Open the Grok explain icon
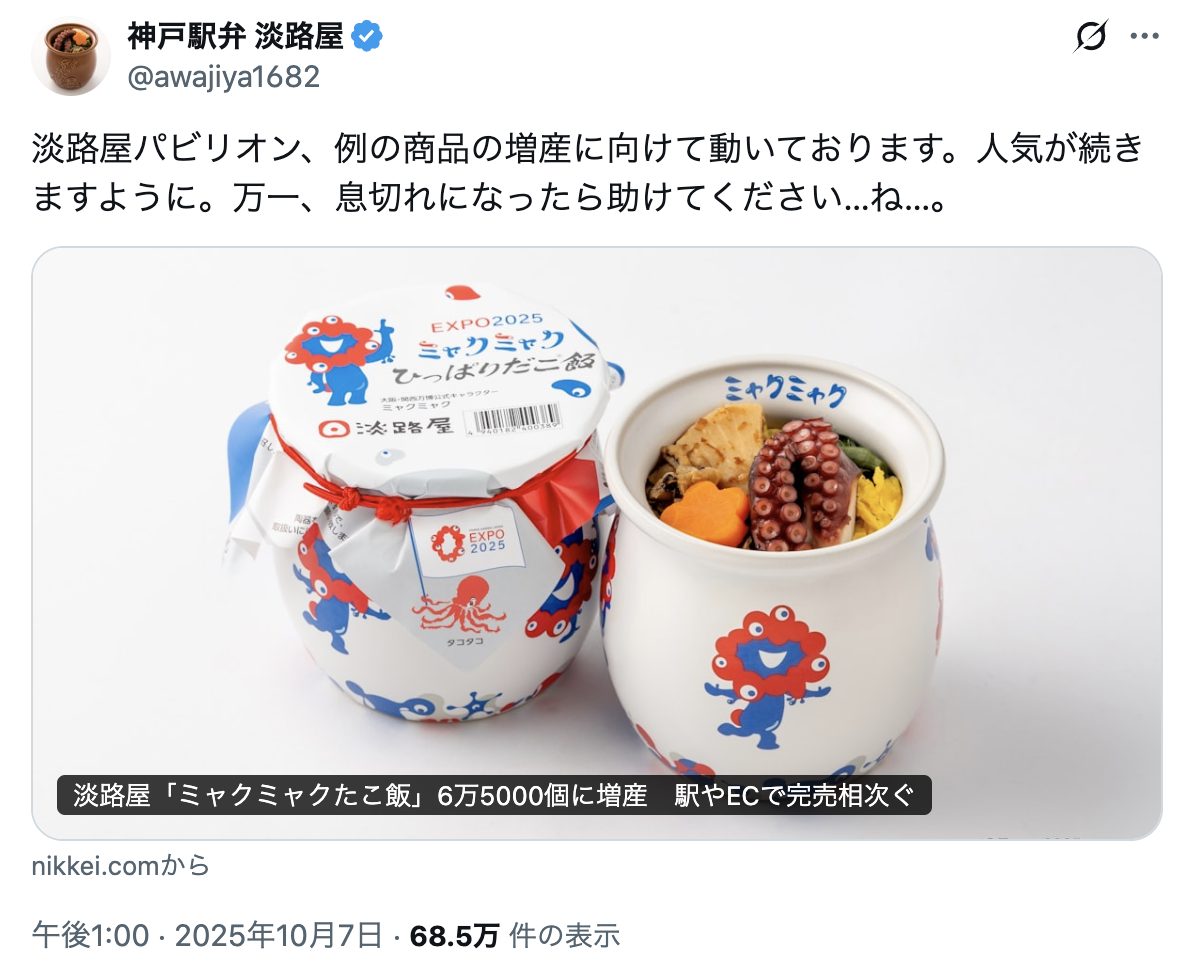 coord(1091,36)
